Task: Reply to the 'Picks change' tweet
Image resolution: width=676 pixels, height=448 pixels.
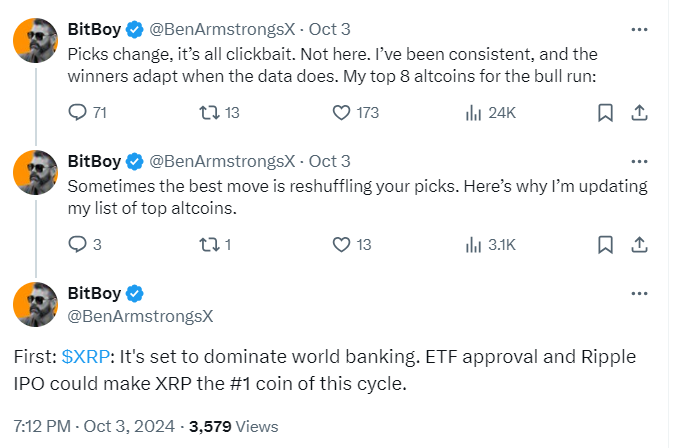Action: point(78,113)
